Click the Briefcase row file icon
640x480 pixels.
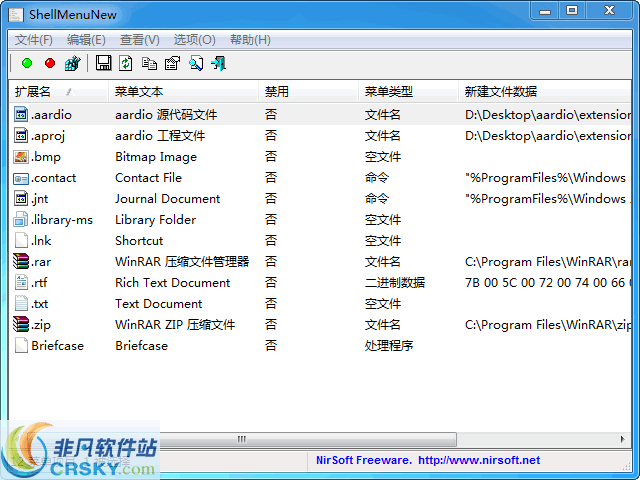click(21, 345)
